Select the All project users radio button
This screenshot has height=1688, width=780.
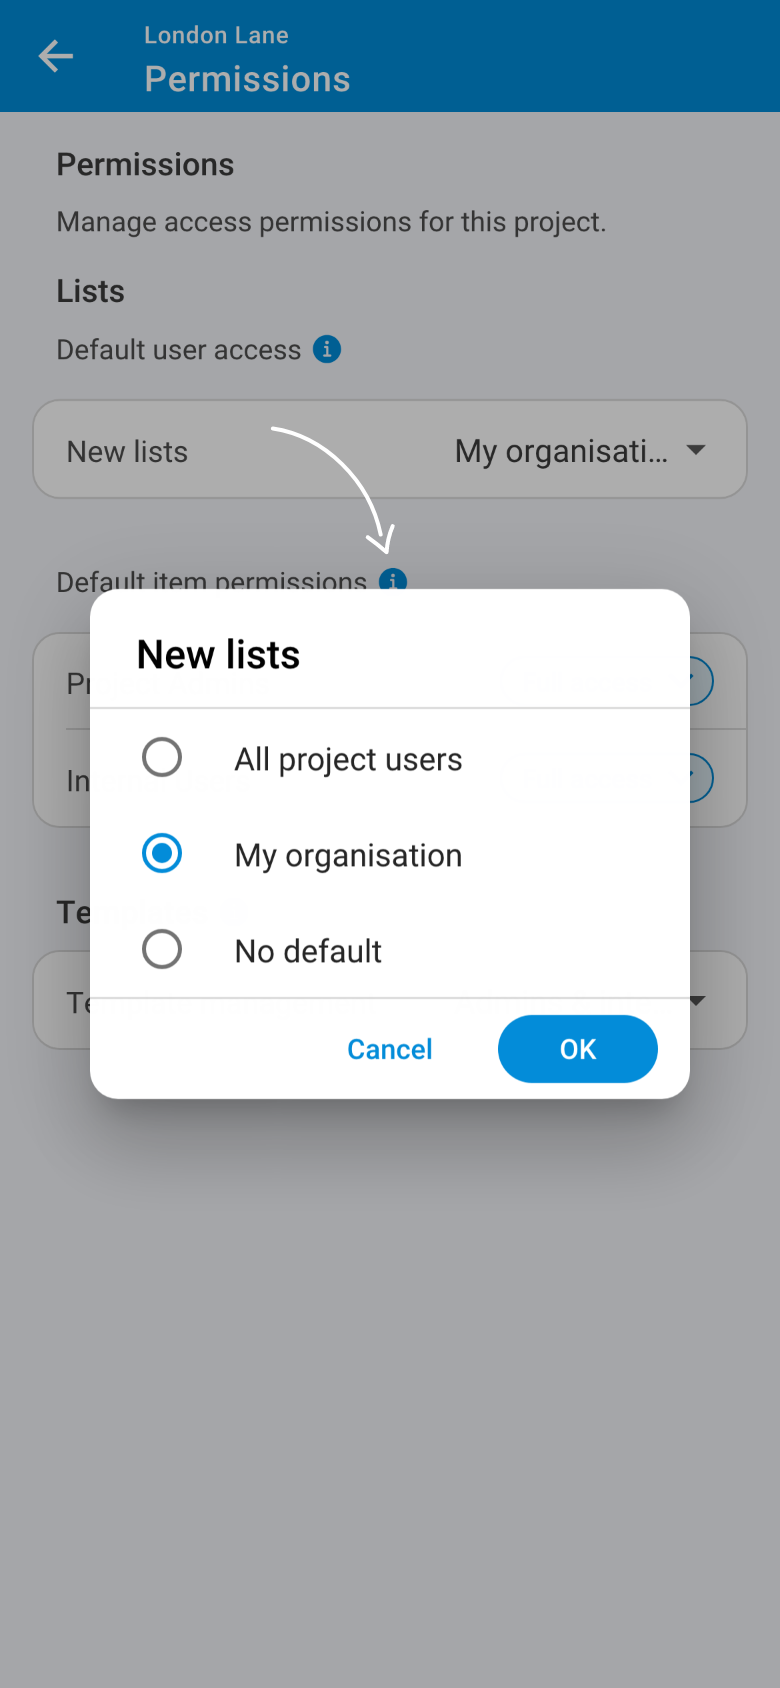pyautogui.click(x=162, y=757)
